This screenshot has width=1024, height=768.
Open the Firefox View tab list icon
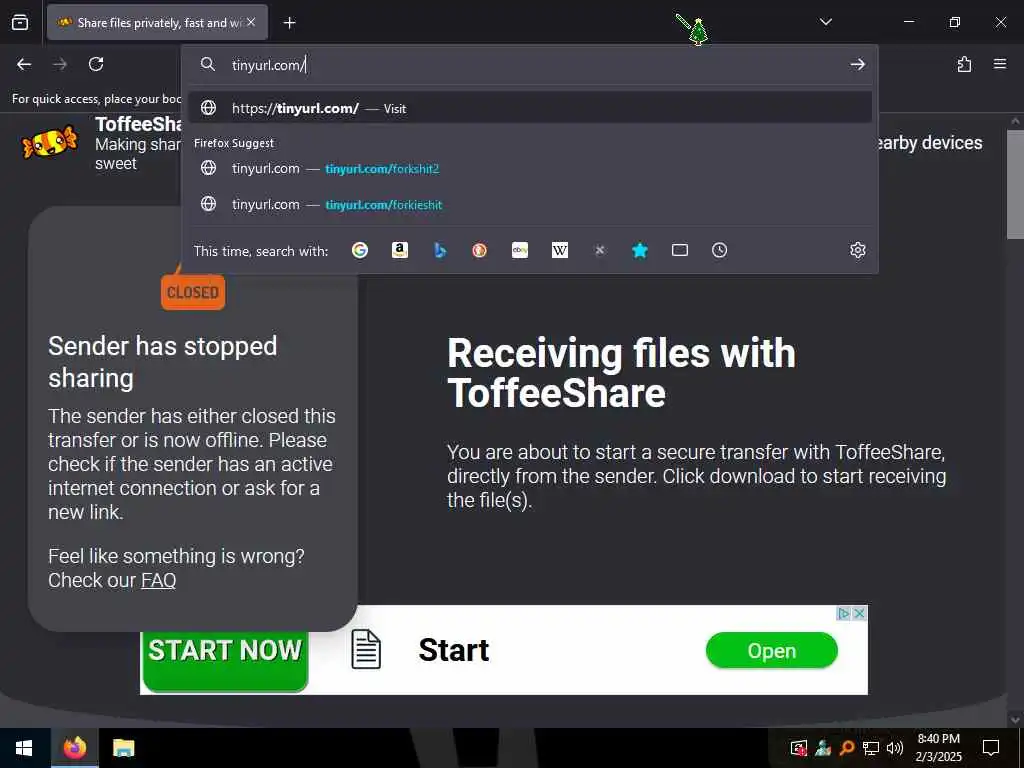(x=20, y=22)
